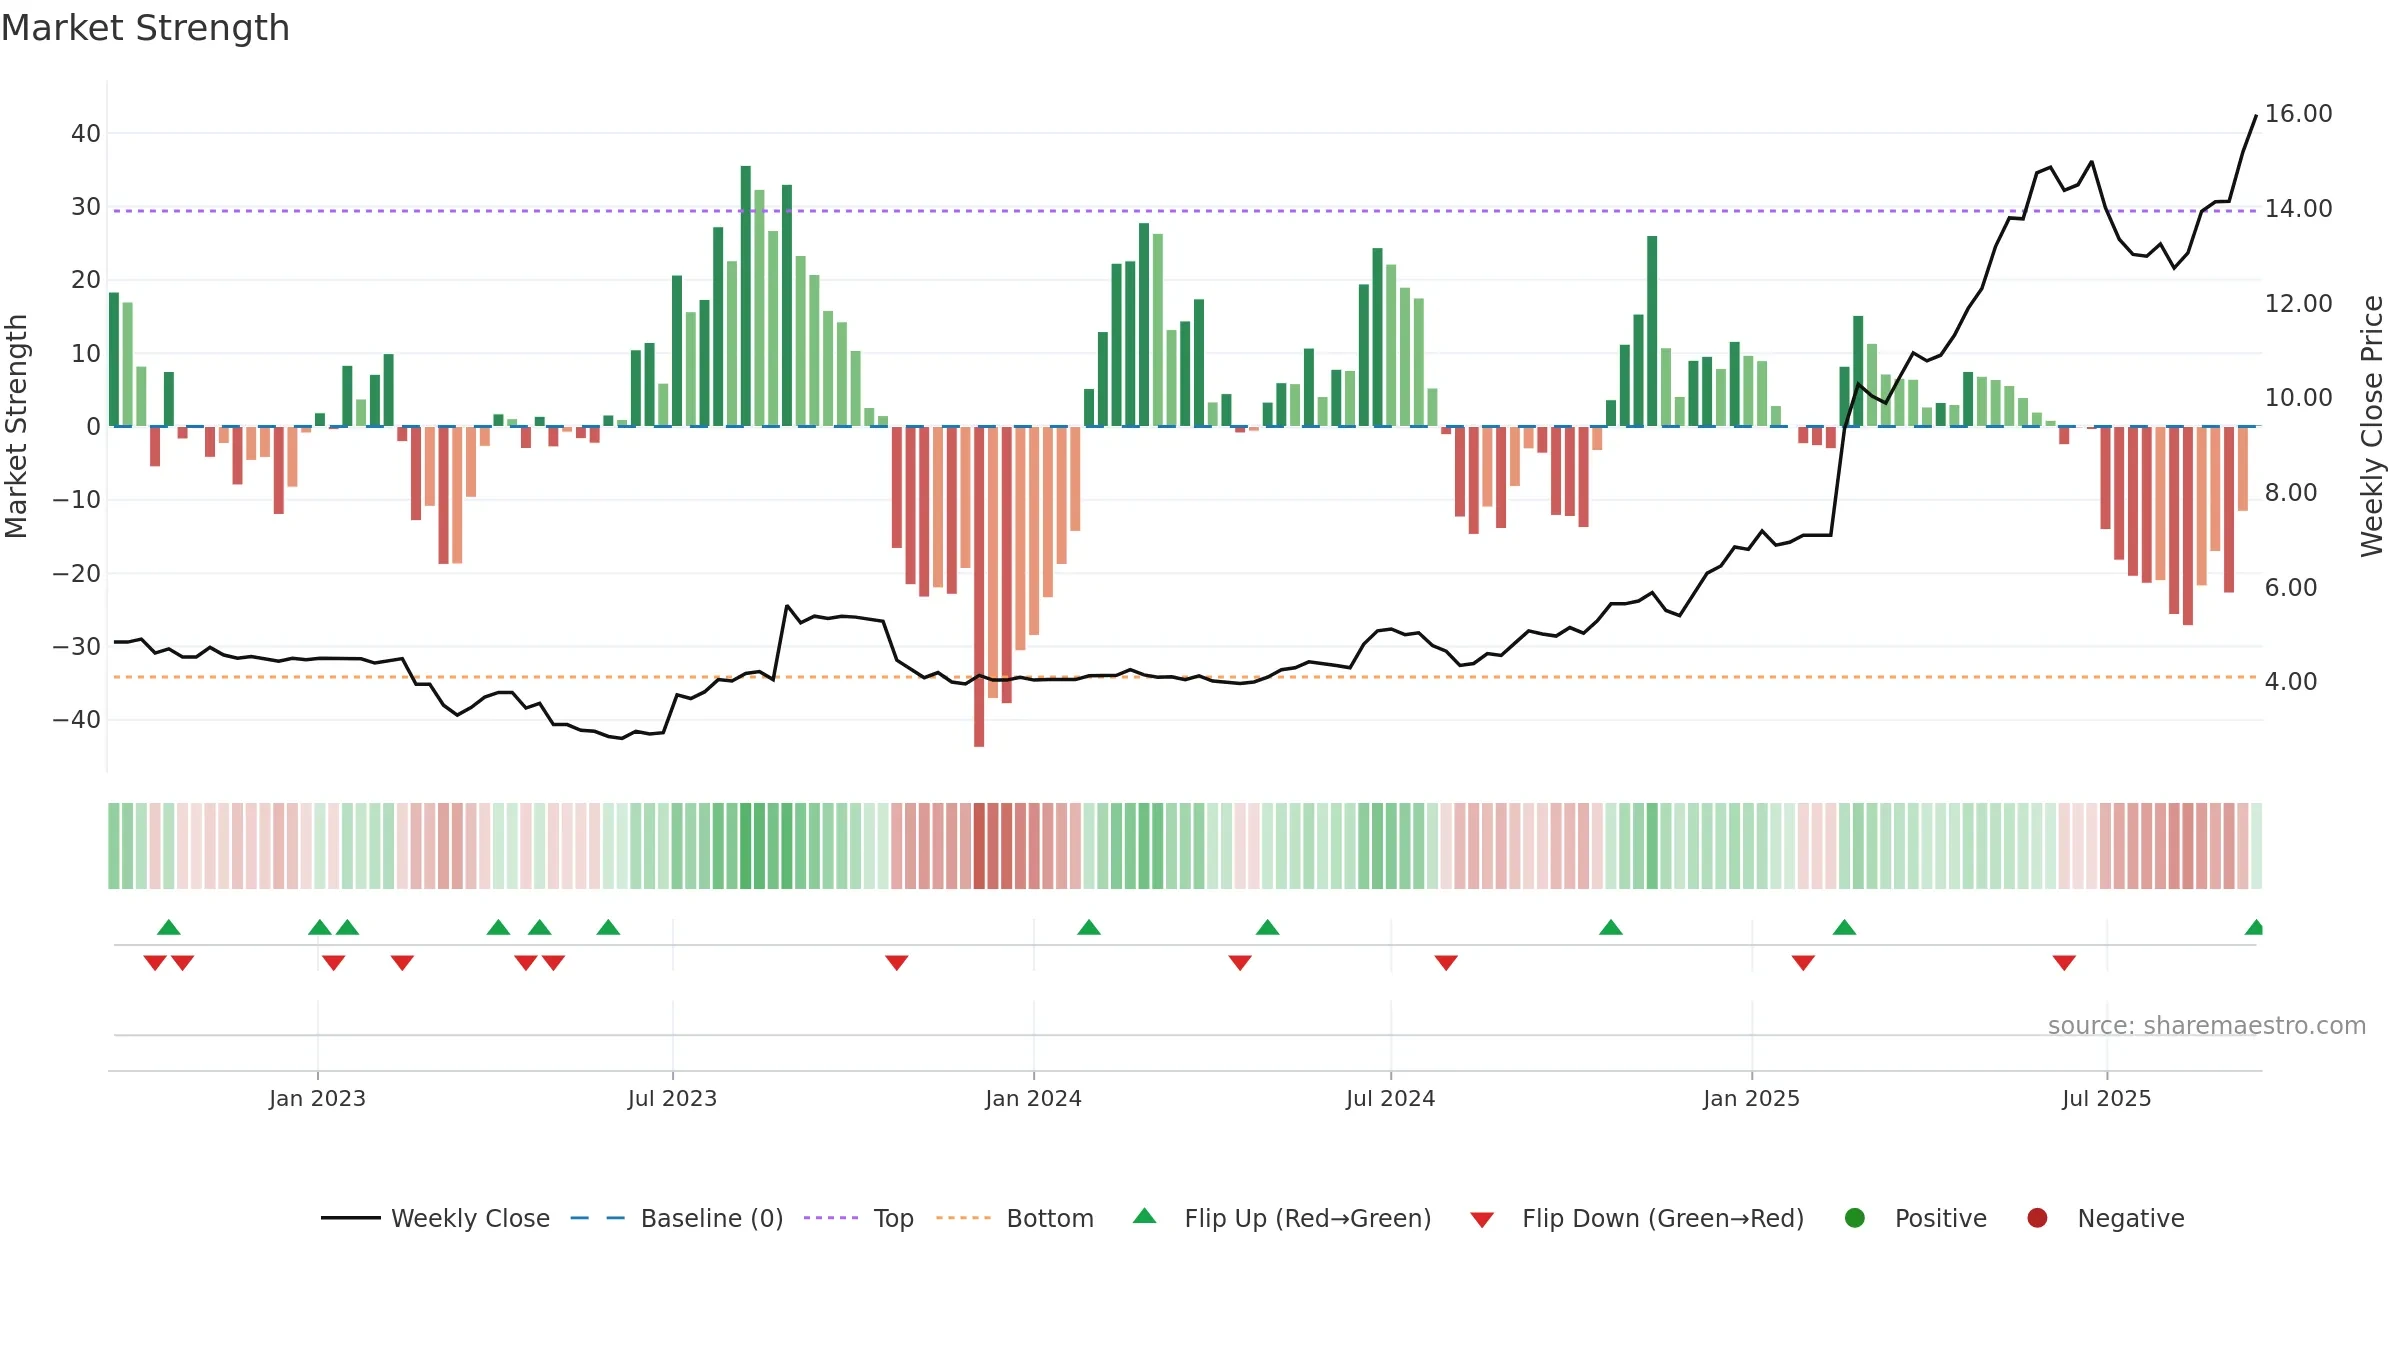Click the green flip-up marker just after Jan 2024
2400x1350 pixels.
[1089, 927]
